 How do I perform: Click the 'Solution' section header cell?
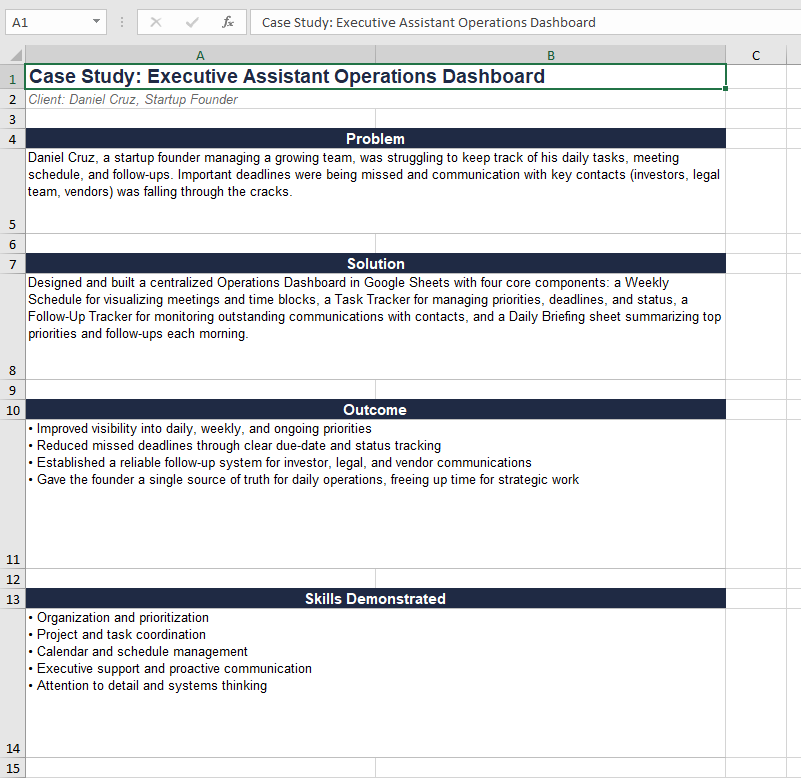click(375, 264)
